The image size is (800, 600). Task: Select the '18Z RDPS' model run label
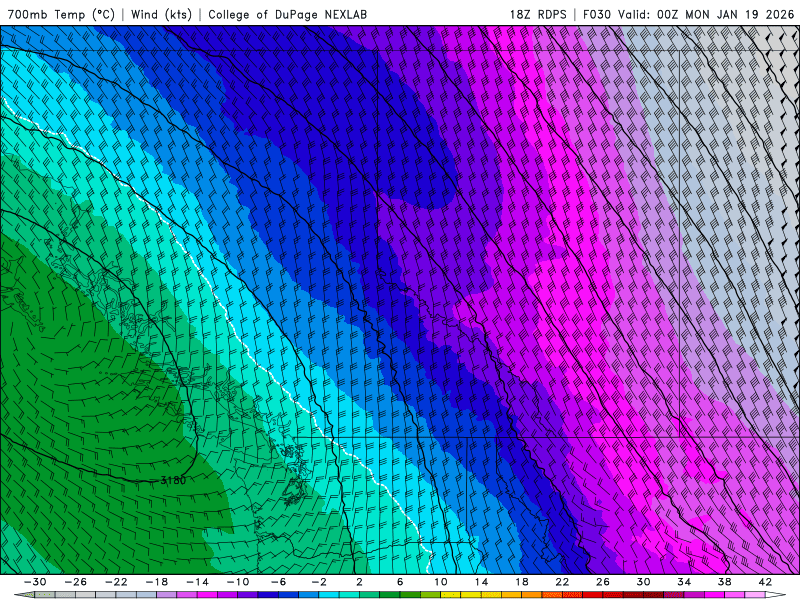click(538, 14)
